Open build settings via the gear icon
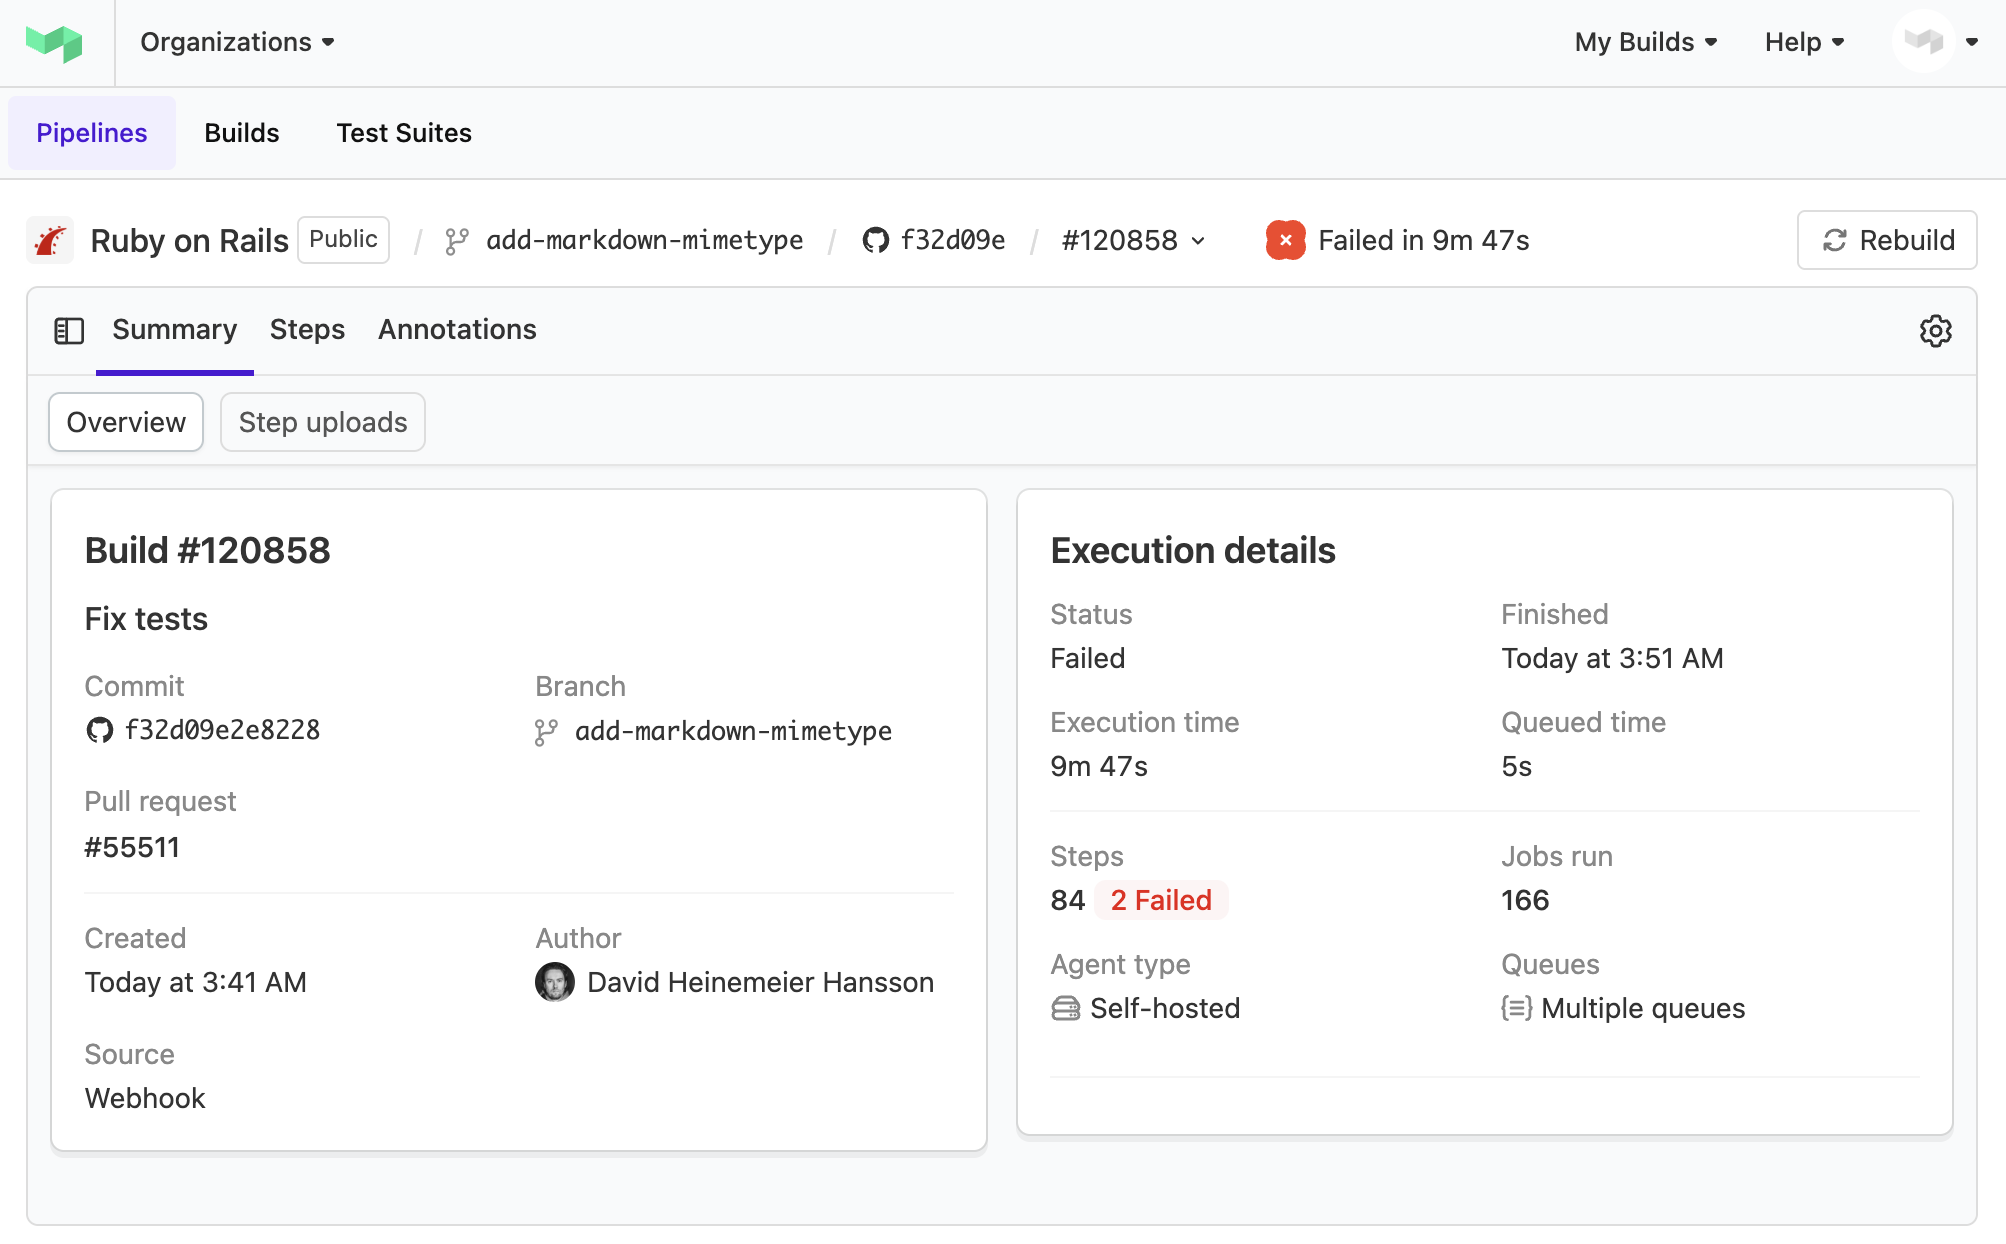The width and height of the screenshot is (2006, 1244). coord(1935,330)
